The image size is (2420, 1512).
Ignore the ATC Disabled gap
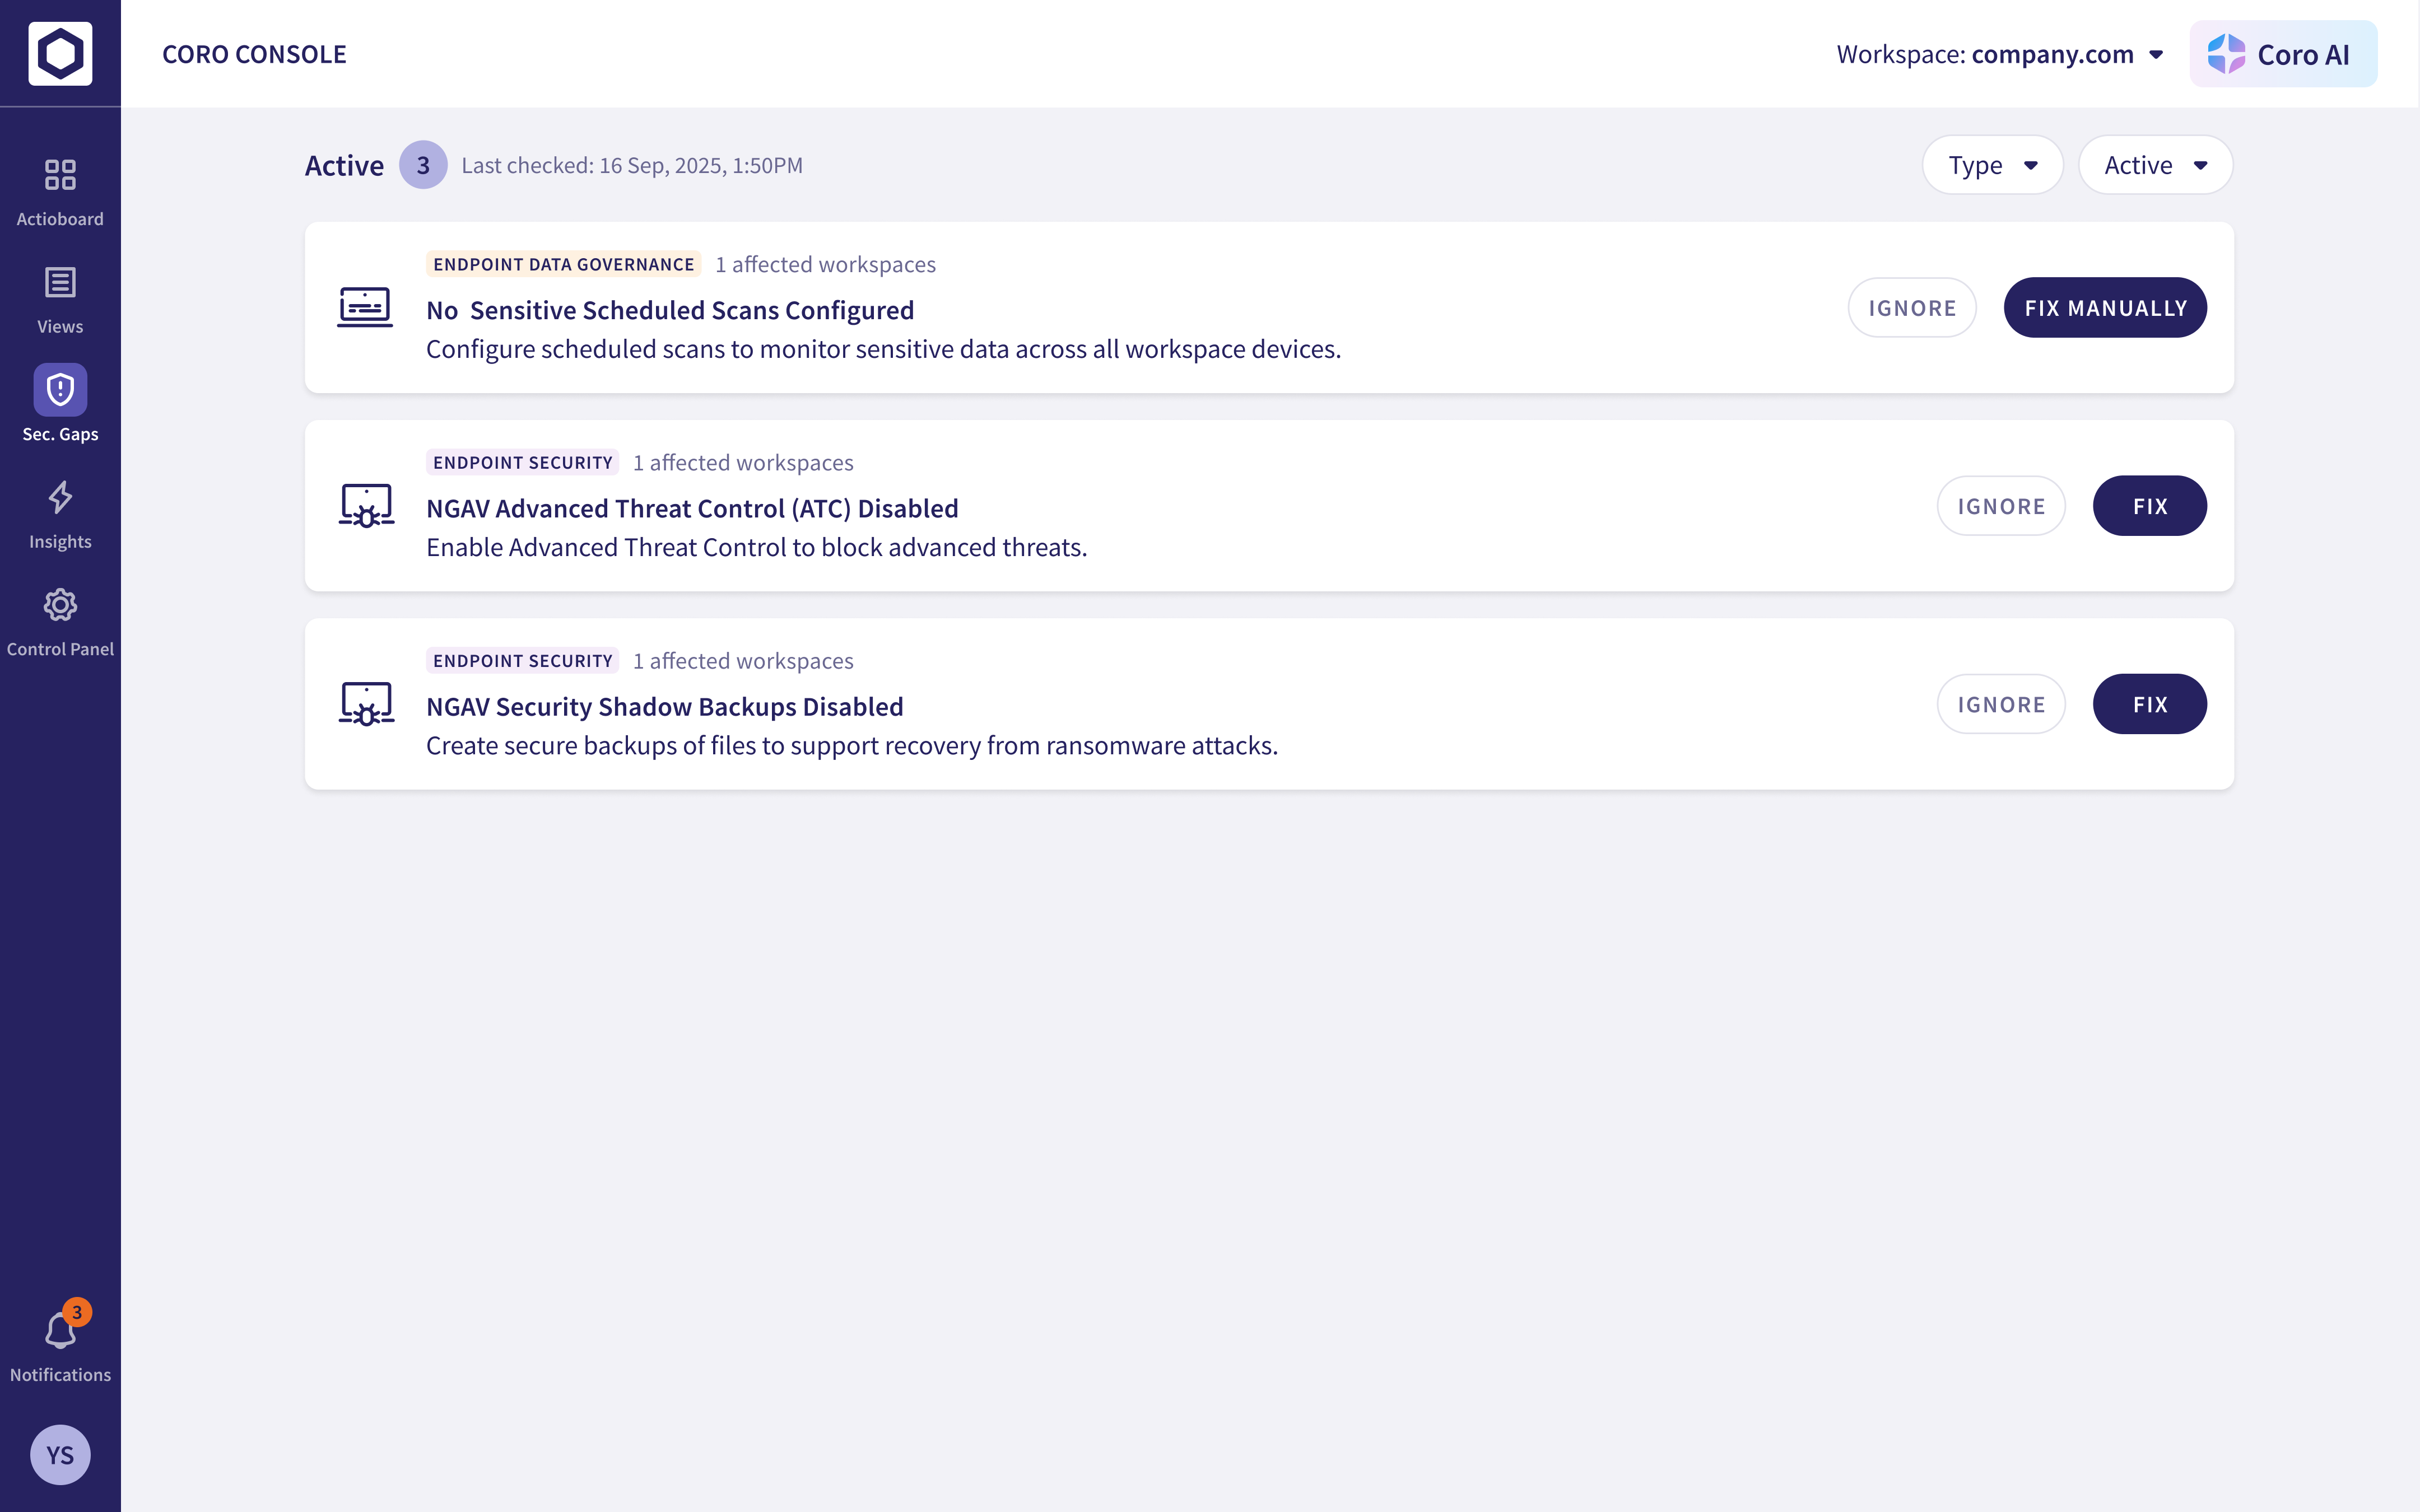[x=2000, y=506]
